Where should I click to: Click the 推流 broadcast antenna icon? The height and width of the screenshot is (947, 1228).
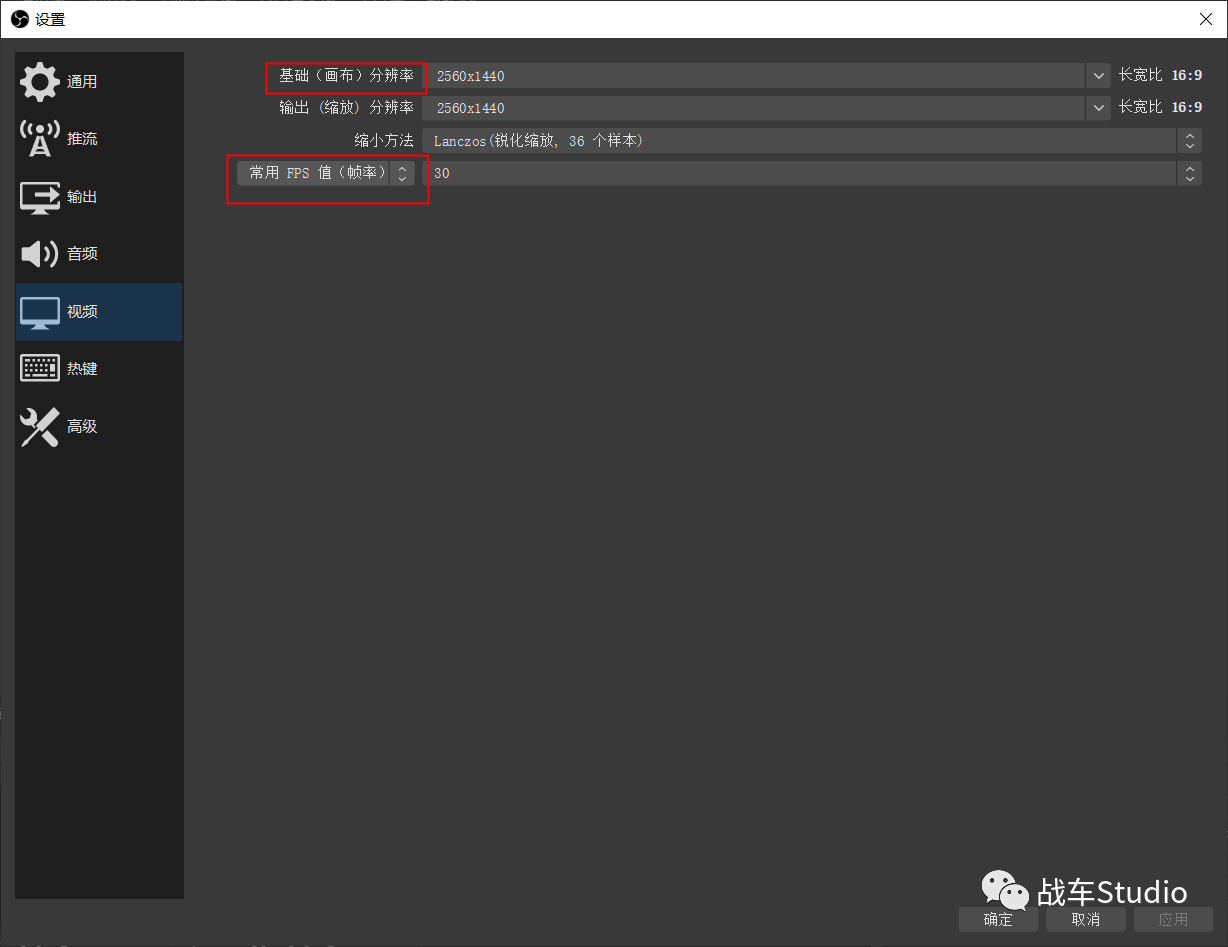[x=40, y=139]
